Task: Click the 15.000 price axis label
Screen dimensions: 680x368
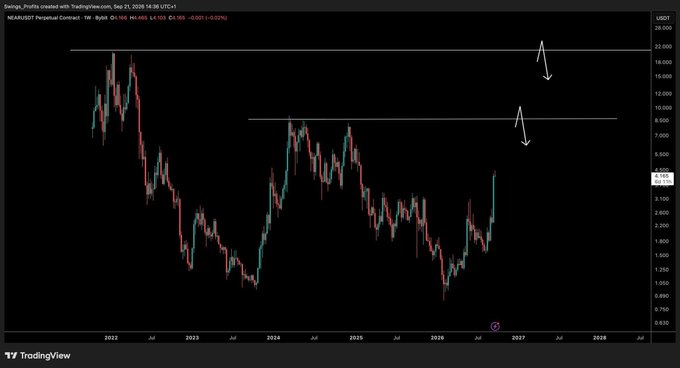Action: (x=664, y=76)
